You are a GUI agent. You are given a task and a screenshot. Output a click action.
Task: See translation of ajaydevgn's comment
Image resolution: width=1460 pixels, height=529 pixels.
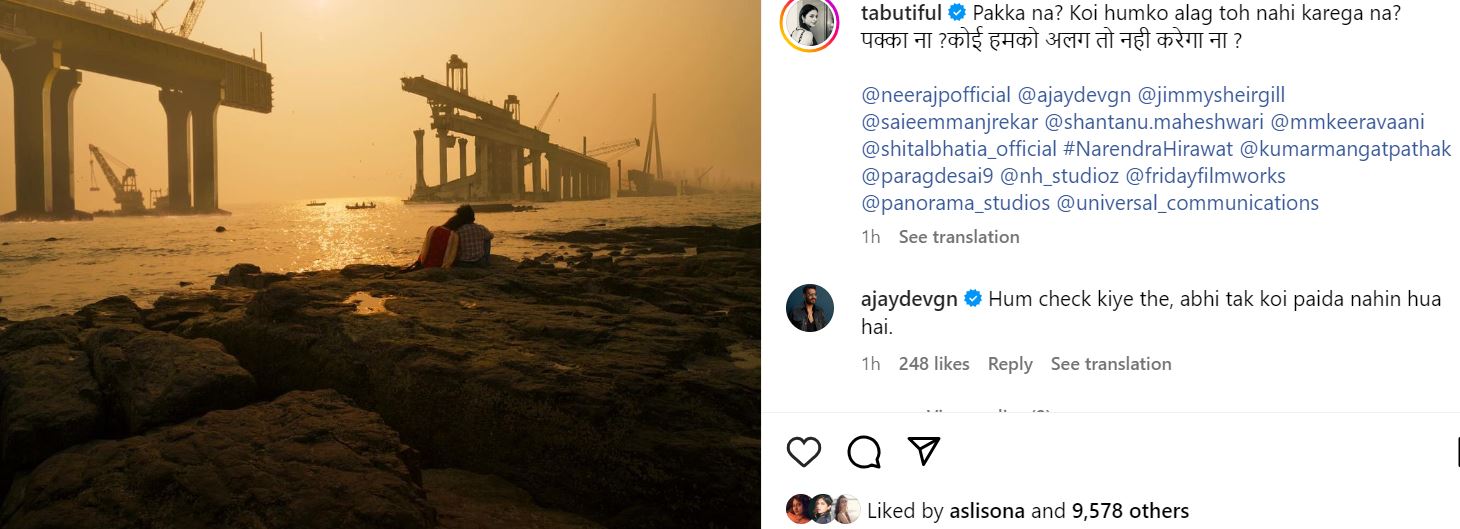[1110, 364]
